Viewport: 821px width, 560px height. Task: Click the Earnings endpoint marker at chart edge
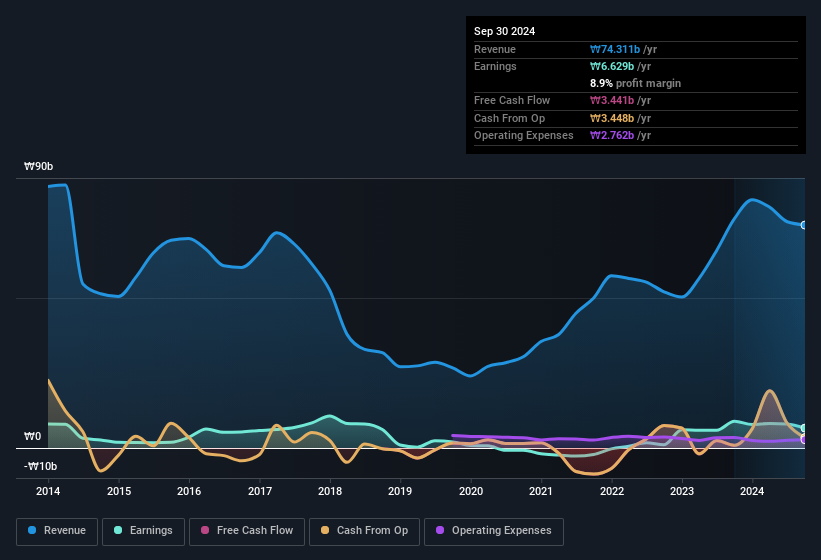[x=804, y=428]
